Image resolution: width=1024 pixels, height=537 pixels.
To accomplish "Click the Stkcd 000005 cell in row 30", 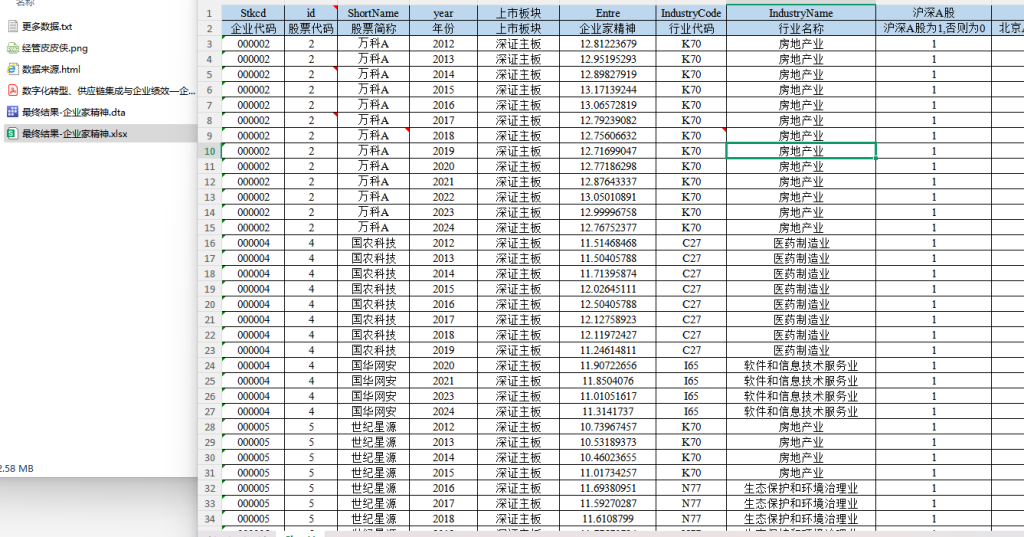I will [x=253, y=457].
